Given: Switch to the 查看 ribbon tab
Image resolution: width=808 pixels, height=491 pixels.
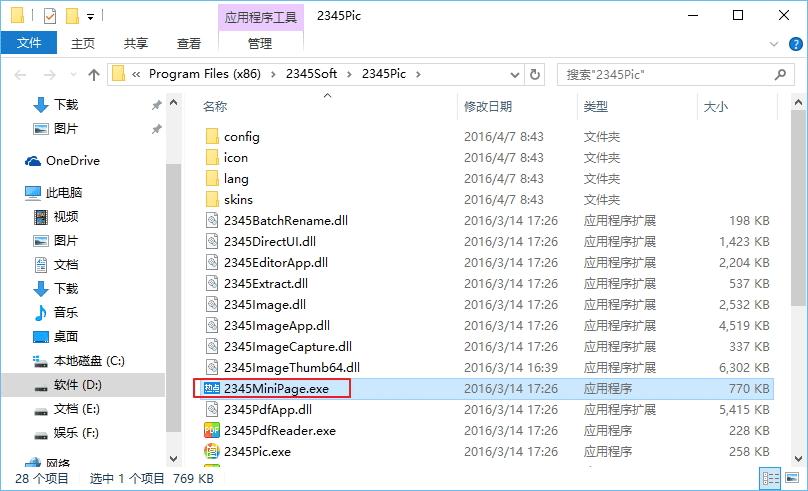Looking at the screenshot, I should [x=189, y=44].
